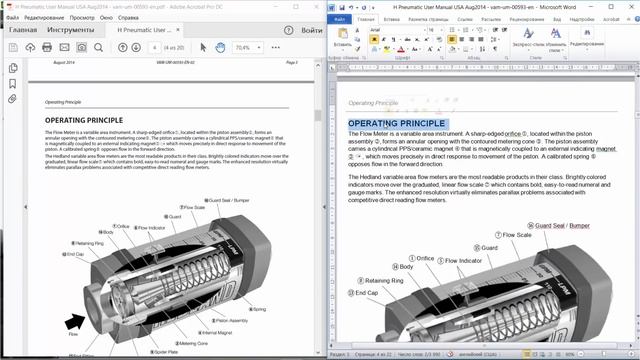Click Войти sign-in button in Acrobat
Image resolution: width=640 pixels, height=360 pixels.
[x=312, y=30]
